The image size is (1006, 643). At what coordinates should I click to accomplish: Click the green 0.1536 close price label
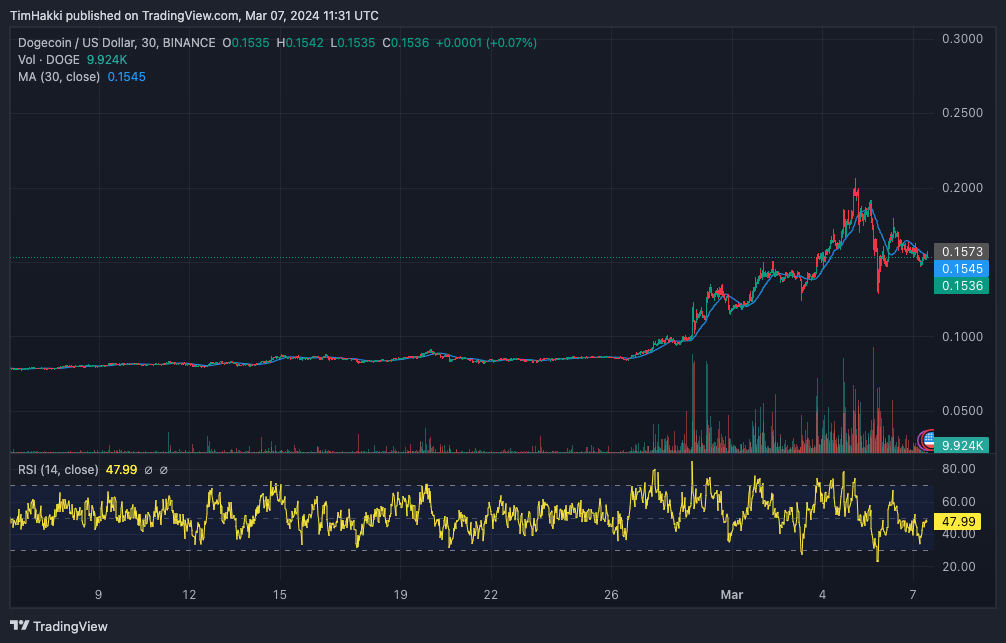coord(960,287)
